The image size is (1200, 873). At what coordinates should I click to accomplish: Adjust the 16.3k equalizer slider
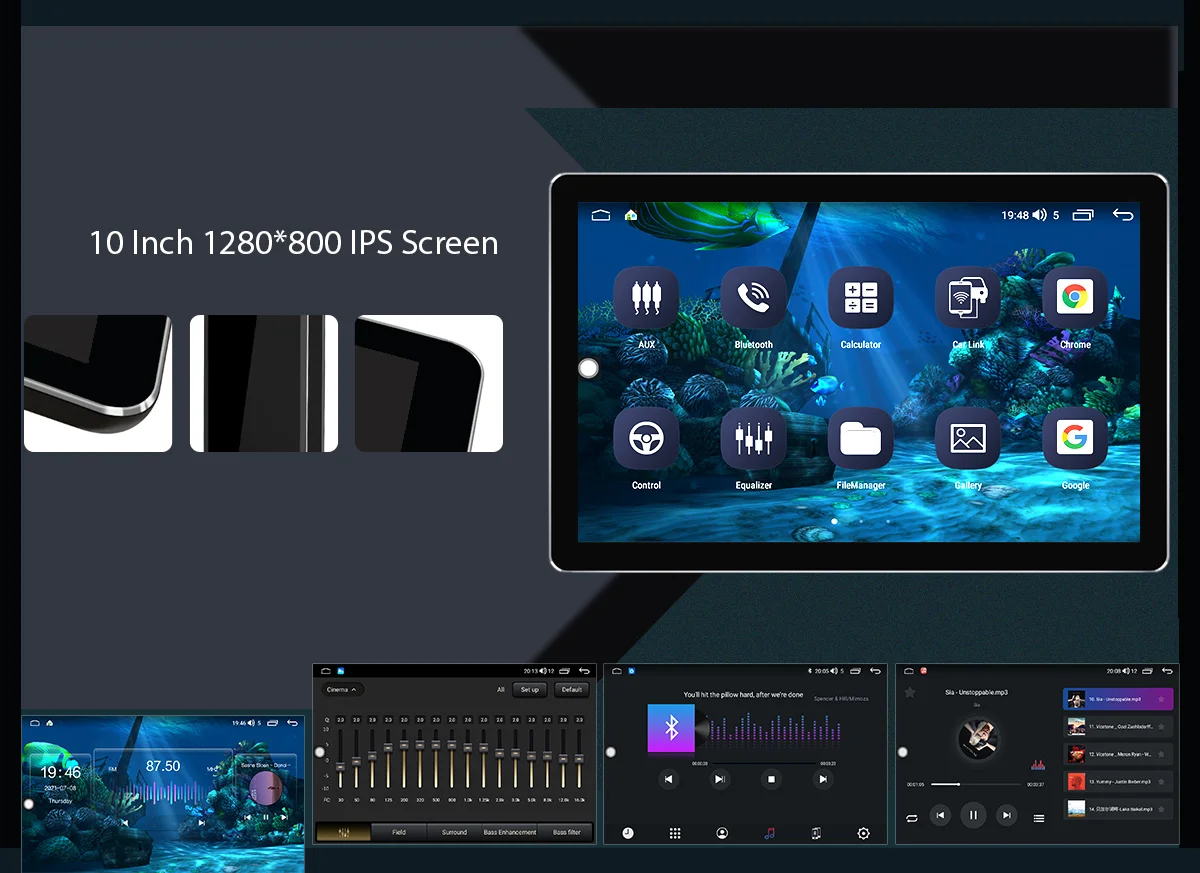[x=579, y=758]
